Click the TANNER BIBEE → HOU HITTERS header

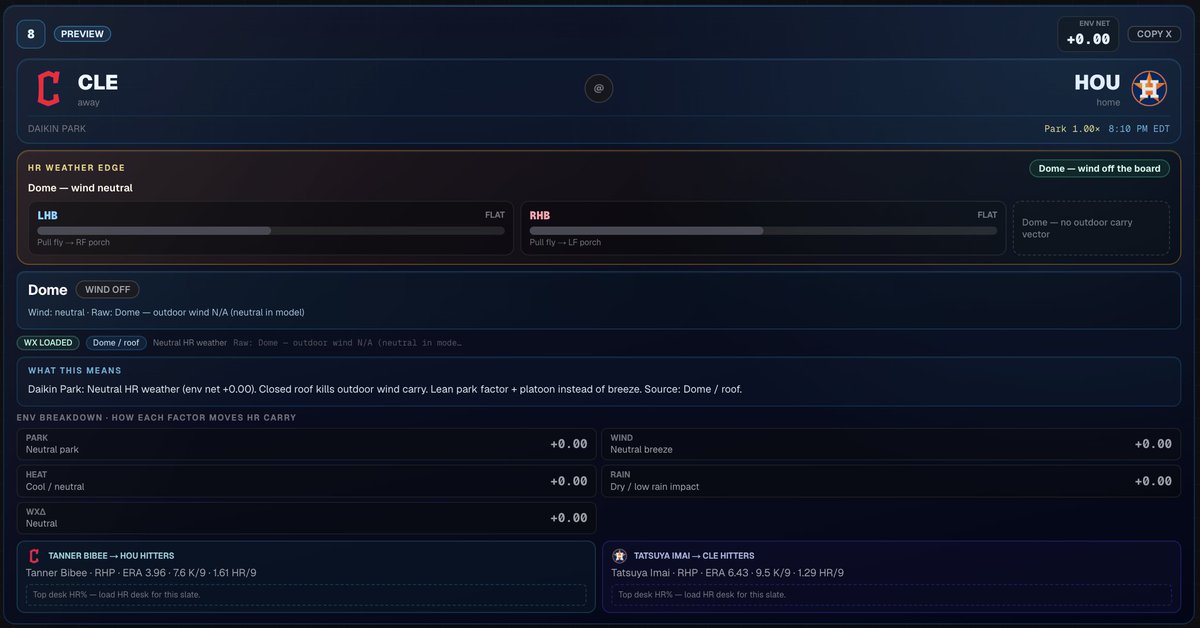111,556
